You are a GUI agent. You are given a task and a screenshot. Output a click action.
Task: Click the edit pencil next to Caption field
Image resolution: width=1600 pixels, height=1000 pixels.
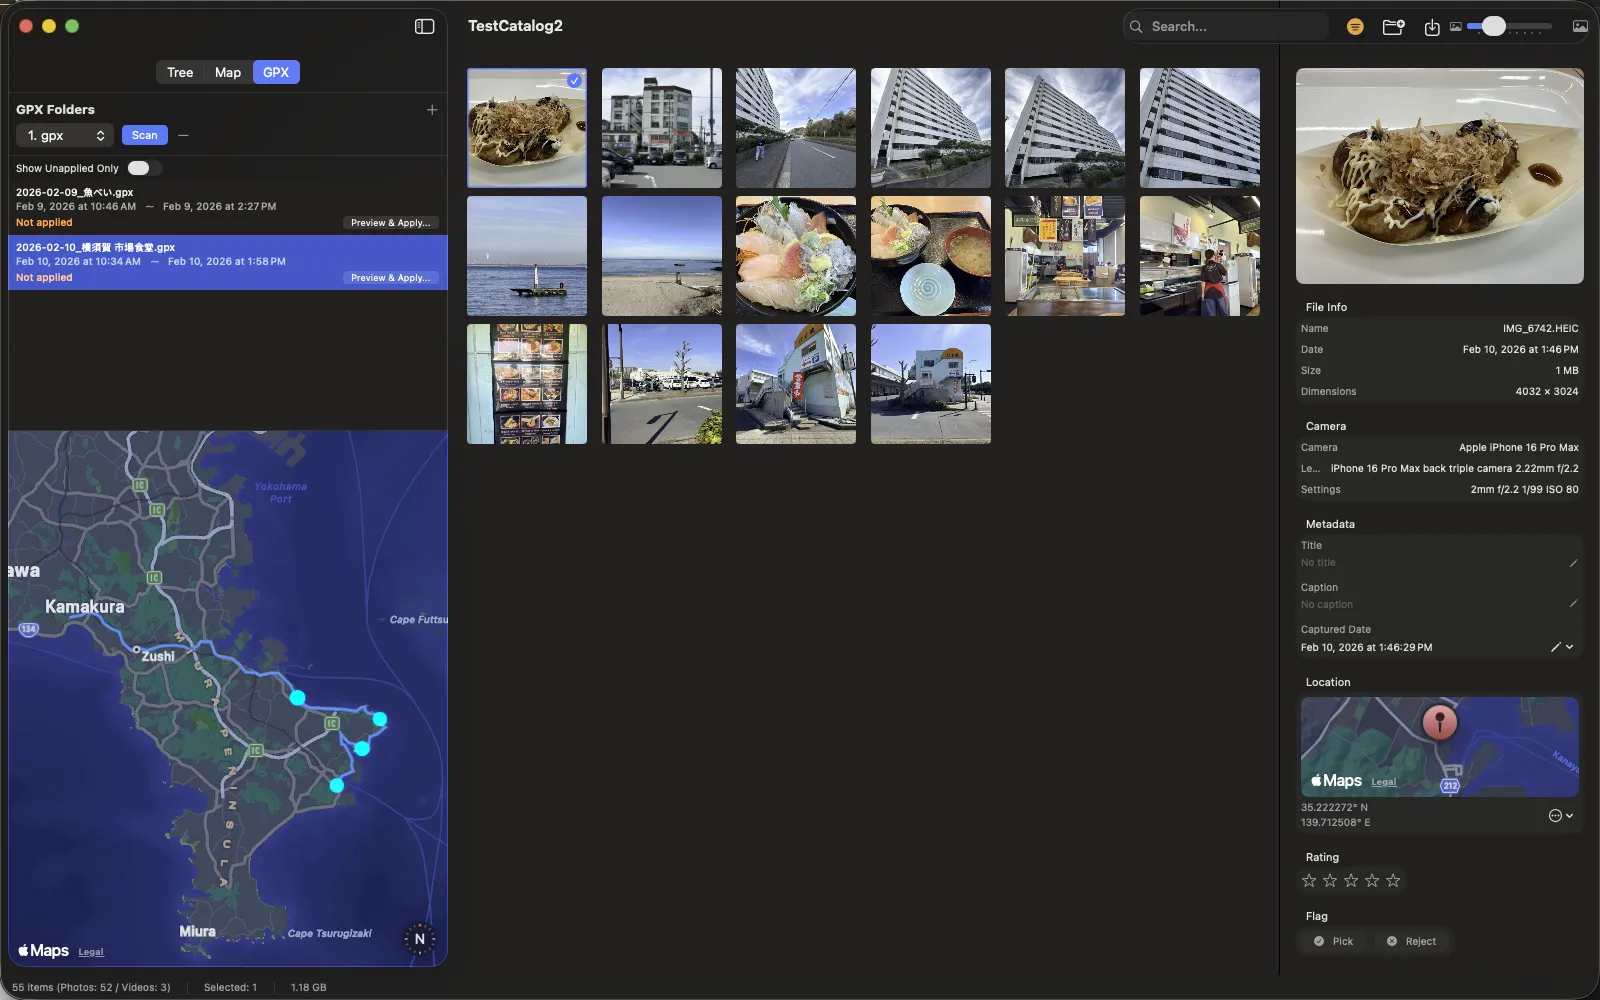click(x=1572, y=604)
